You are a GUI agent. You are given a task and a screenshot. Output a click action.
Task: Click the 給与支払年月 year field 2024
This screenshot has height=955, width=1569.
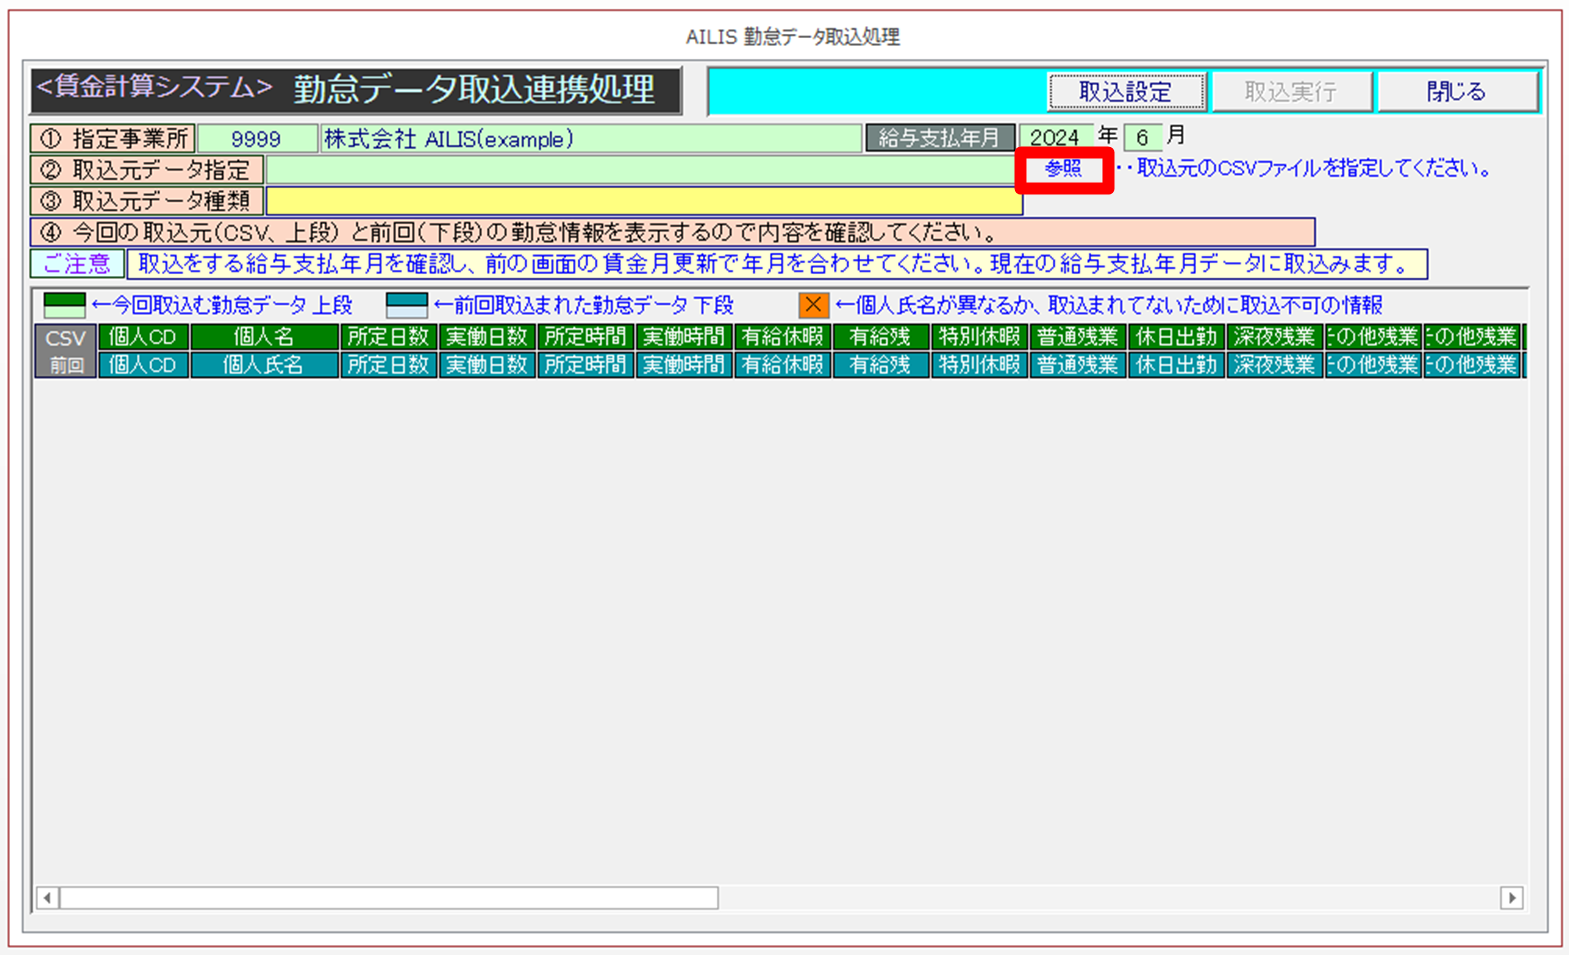point(1055,138)
